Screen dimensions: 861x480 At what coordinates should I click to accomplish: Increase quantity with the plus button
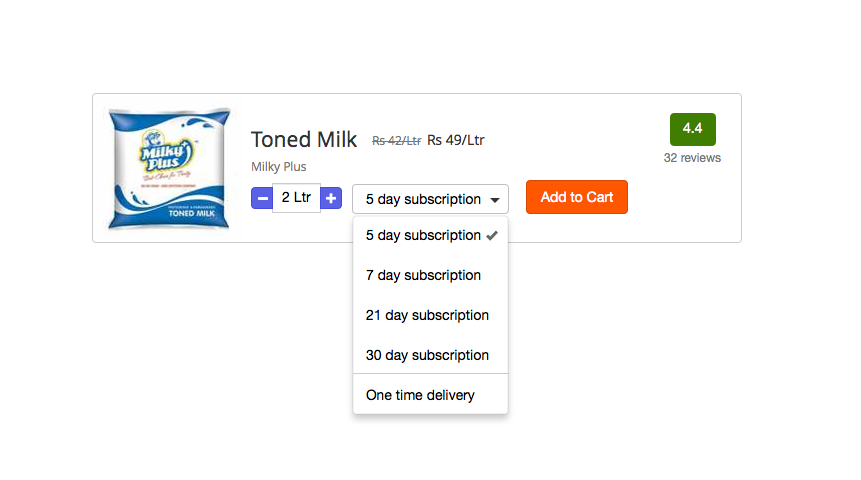[x=332, y=198]
